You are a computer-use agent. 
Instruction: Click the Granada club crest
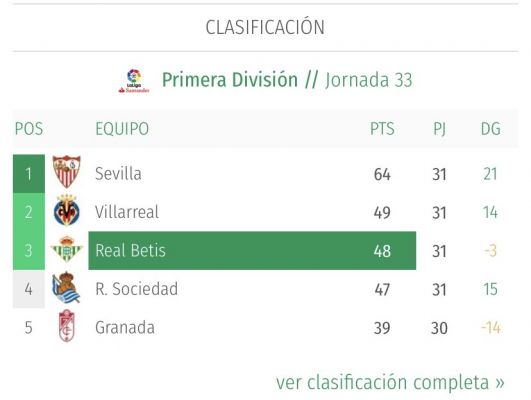66,325
